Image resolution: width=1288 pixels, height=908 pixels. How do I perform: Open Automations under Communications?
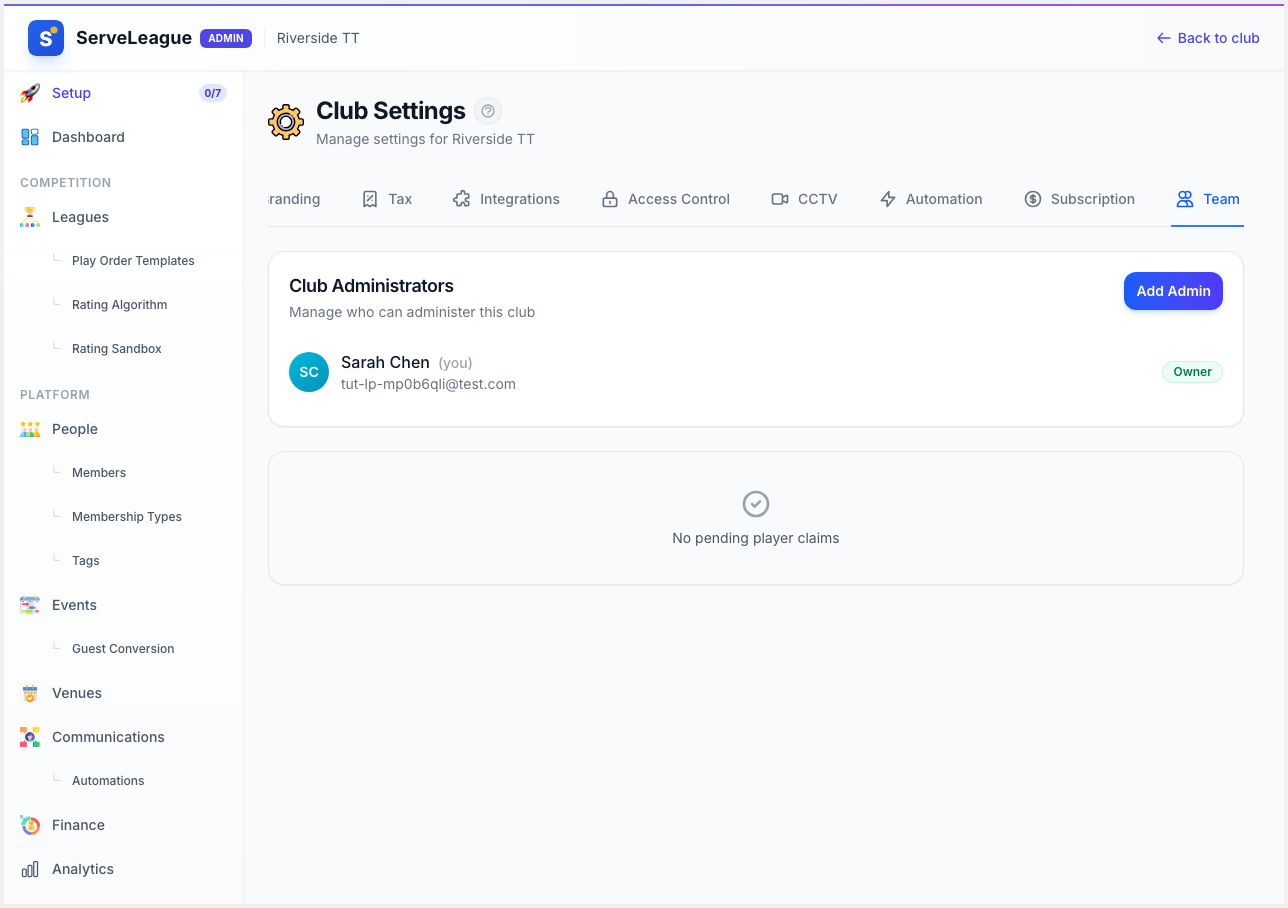click(x=108, y=781)
